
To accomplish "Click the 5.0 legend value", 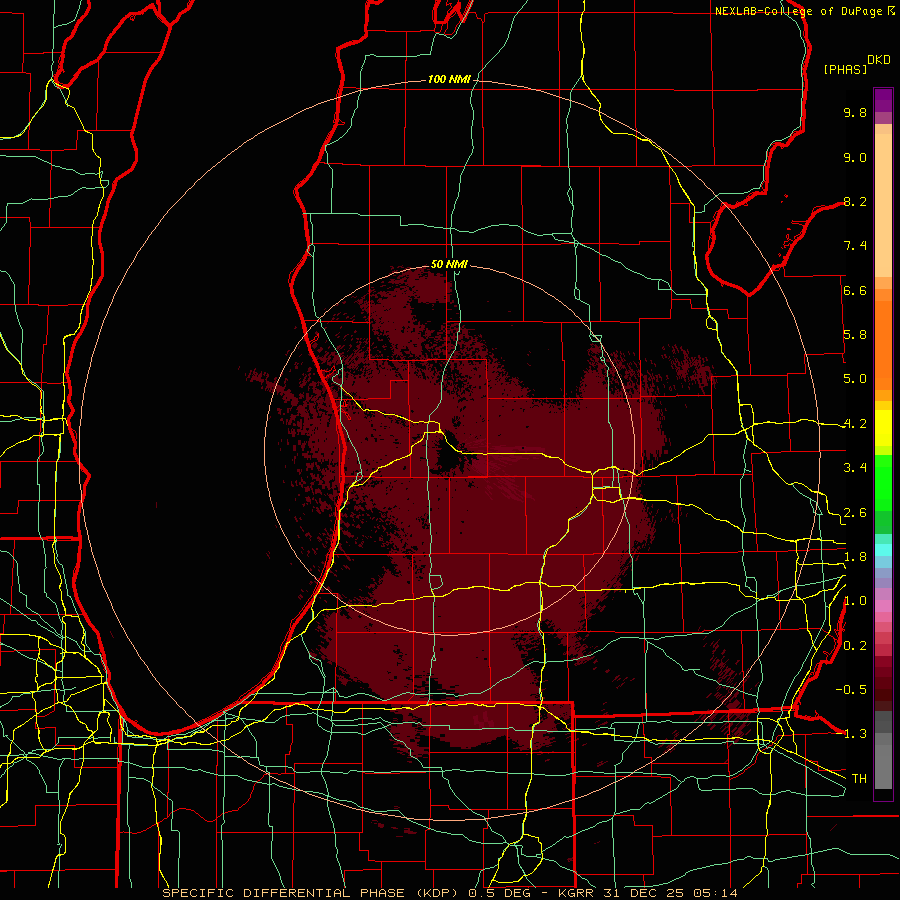I will [855, 379].
